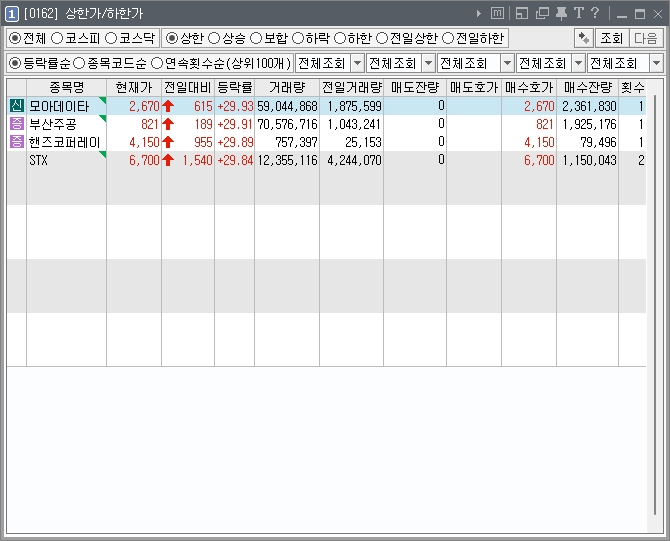Click the window number 1 icon
The height and width of the screenshot is (541, 670).
pyautogui.click(x=12, y=14)
